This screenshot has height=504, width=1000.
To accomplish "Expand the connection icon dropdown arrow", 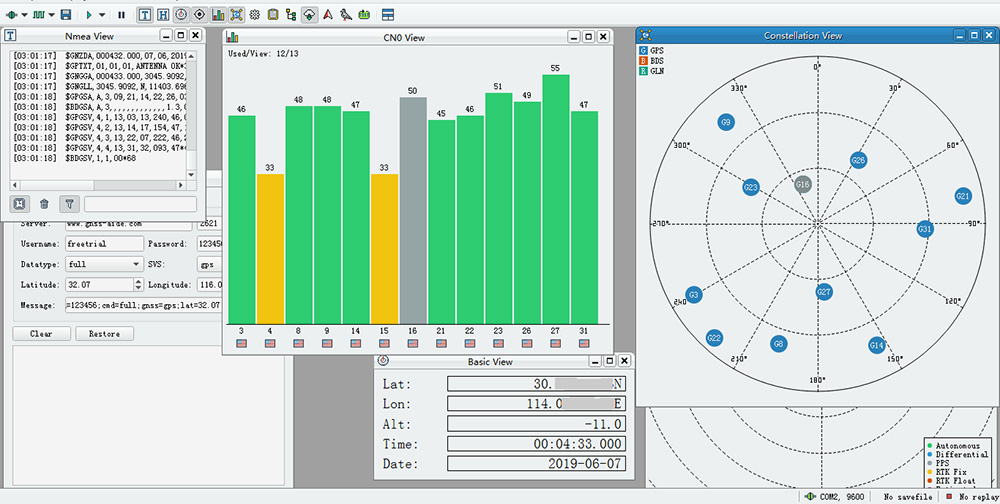I will coord(25,15).
